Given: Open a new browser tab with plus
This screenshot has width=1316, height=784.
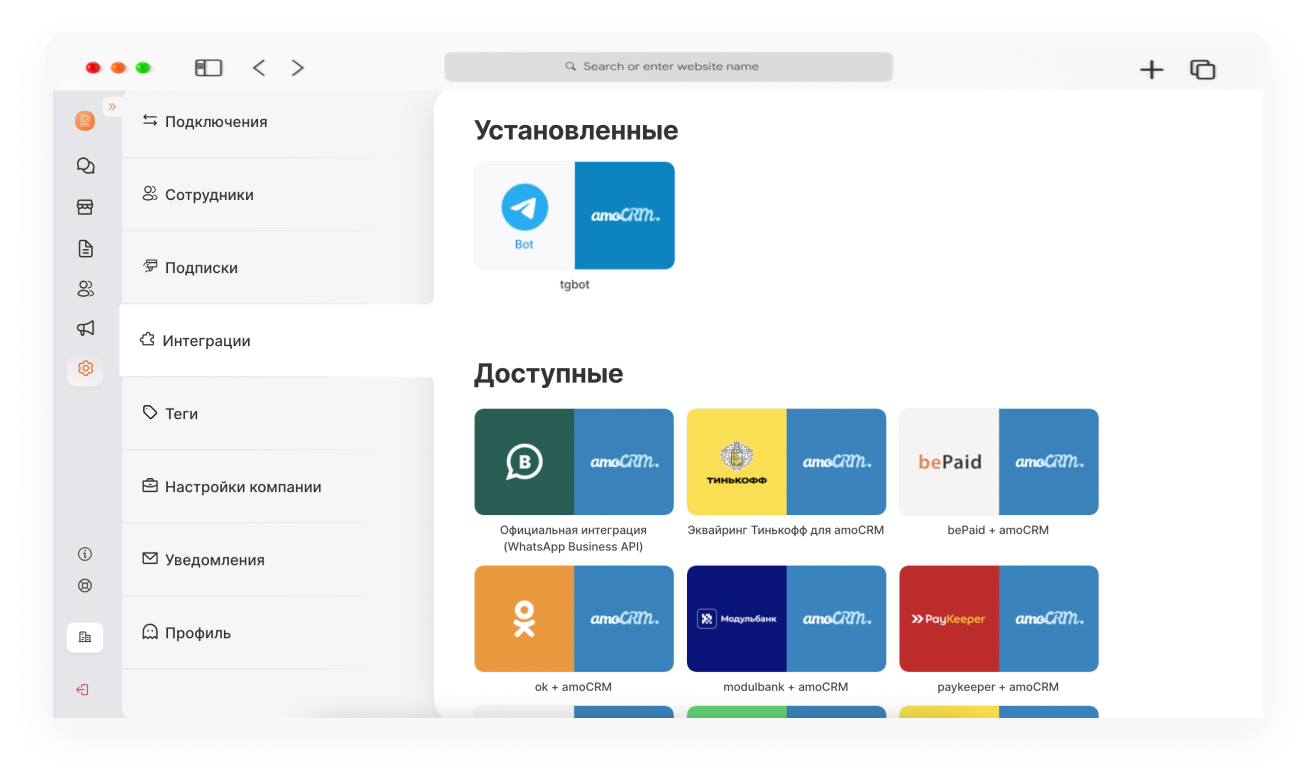Looking at the screenshot, I should [1152, 69].
